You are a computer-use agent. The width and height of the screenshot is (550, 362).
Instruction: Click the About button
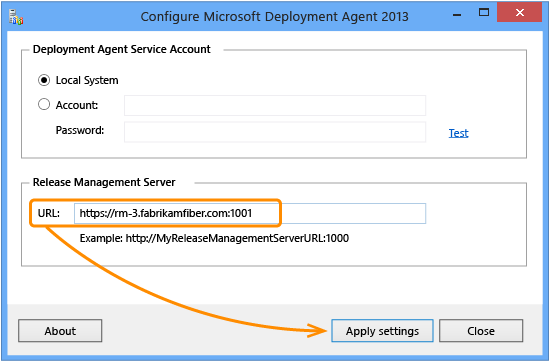tap(60, 331)
